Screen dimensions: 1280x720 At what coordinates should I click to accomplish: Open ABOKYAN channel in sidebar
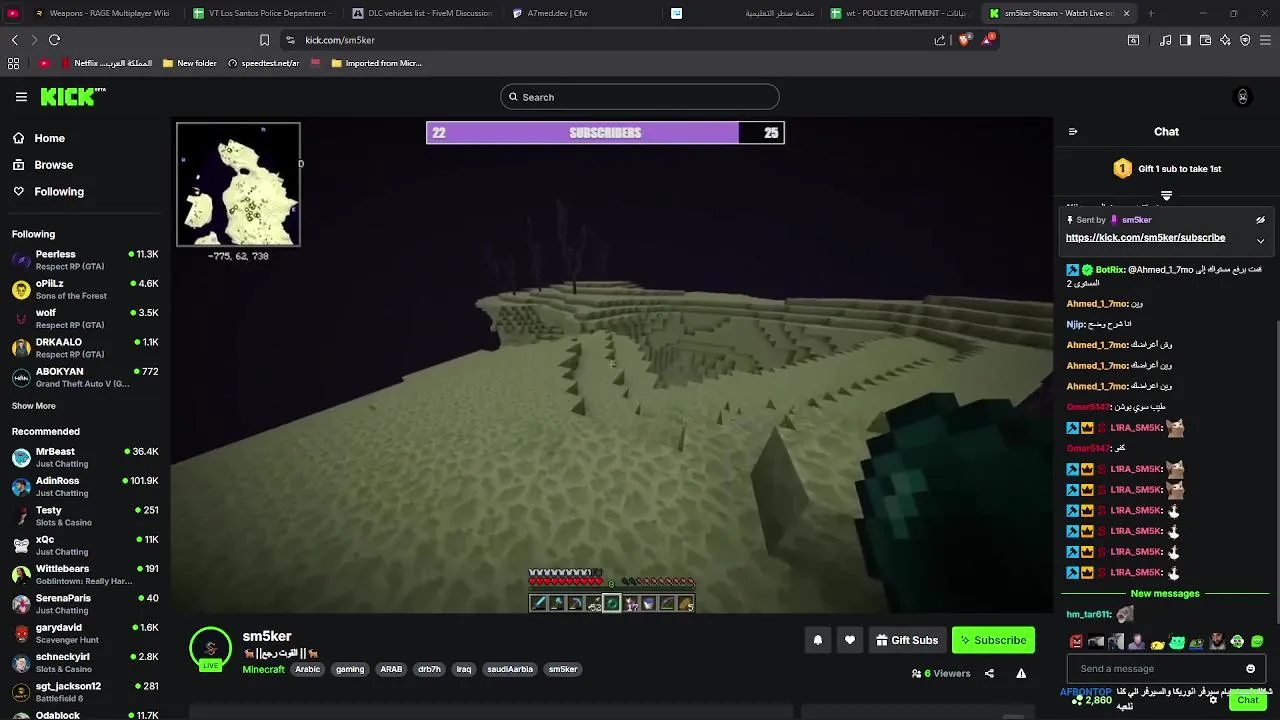click(85, 377)
